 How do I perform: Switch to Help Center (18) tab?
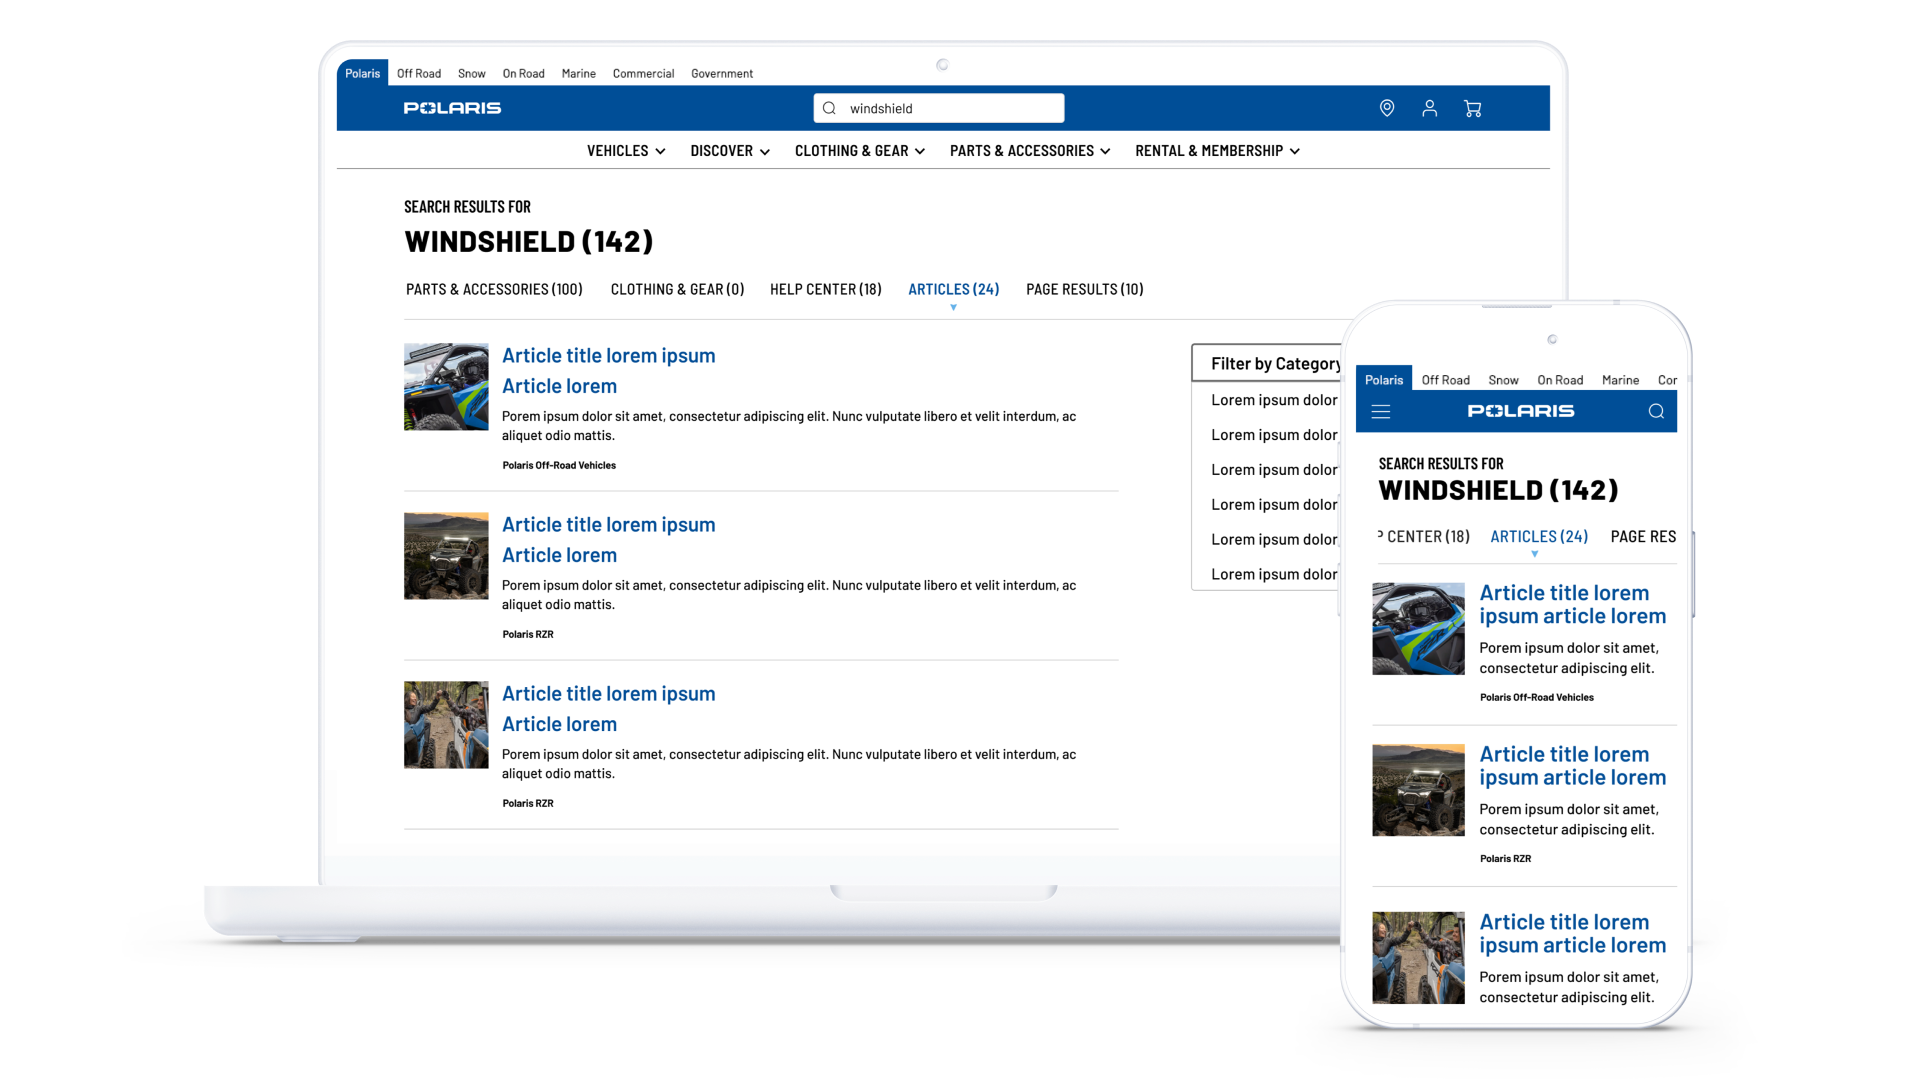pyautogui.click(x=825, y=289)
